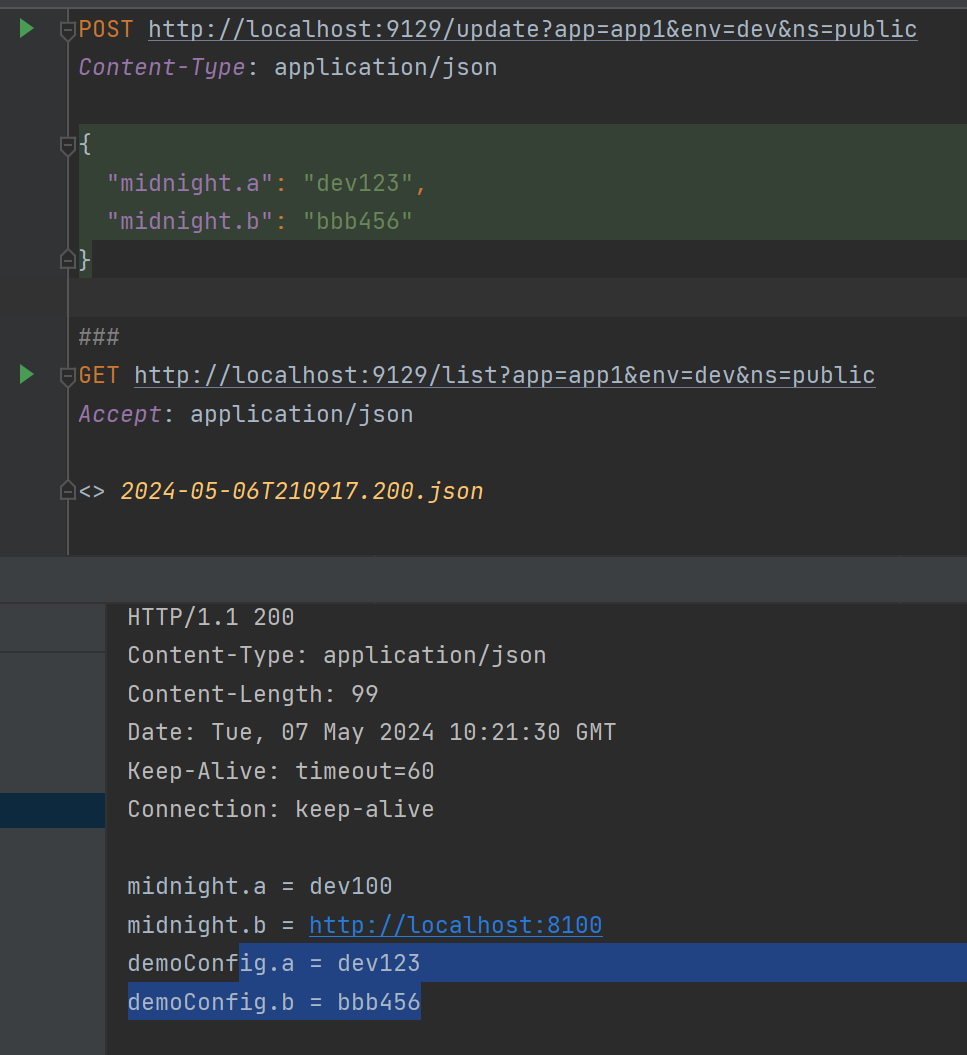
Task: Run the POST update request
Action: 27,28
